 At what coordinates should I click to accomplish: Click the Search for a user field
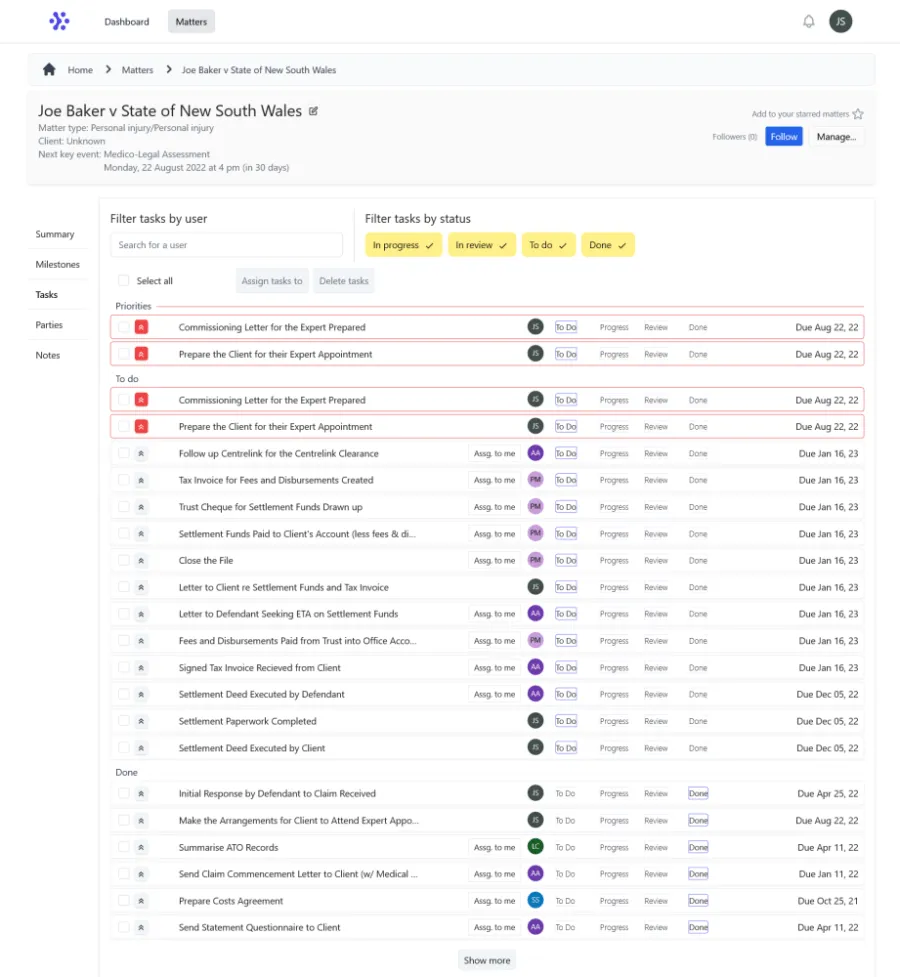[226, 245]
